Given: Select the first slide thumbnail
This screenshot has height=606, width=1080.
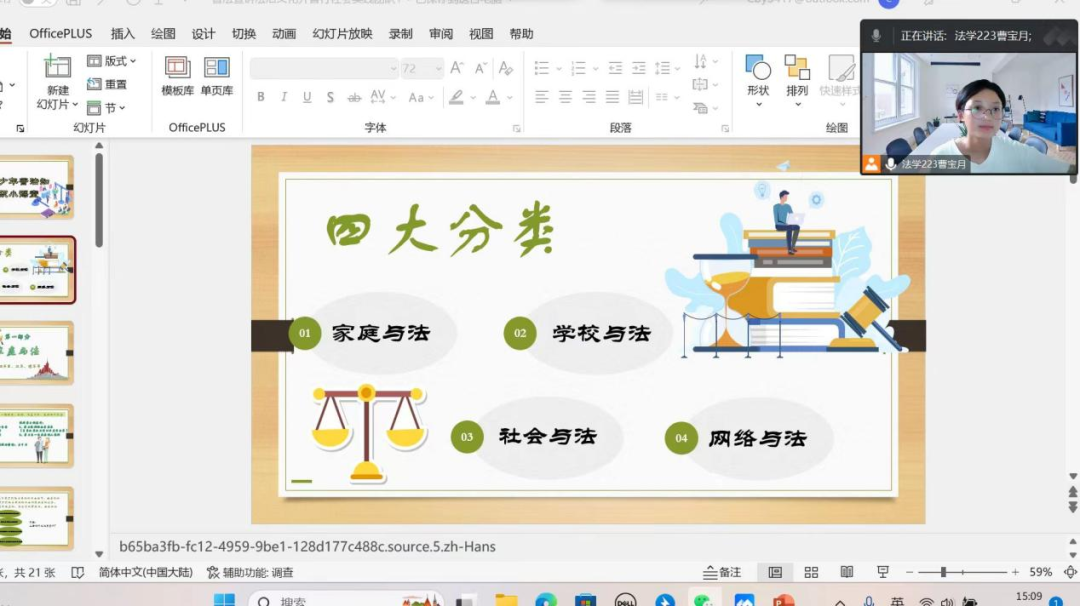Looking at the screenshot, I should (37, 187).
